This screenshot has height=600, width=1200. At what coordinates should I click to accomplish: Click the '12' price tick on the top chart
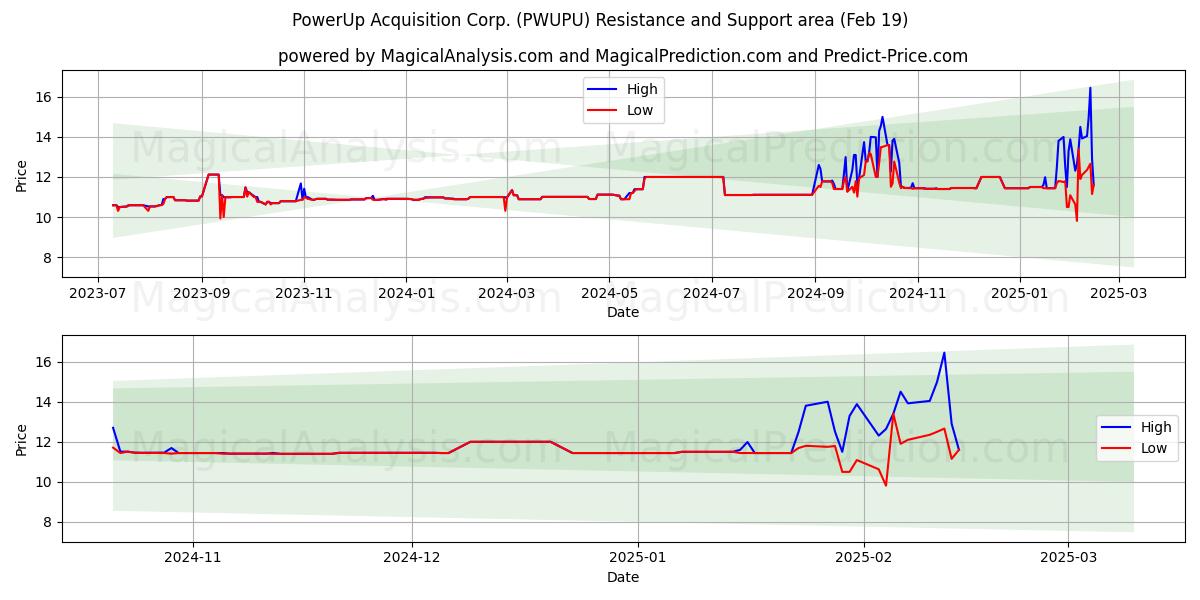point(46,177)
